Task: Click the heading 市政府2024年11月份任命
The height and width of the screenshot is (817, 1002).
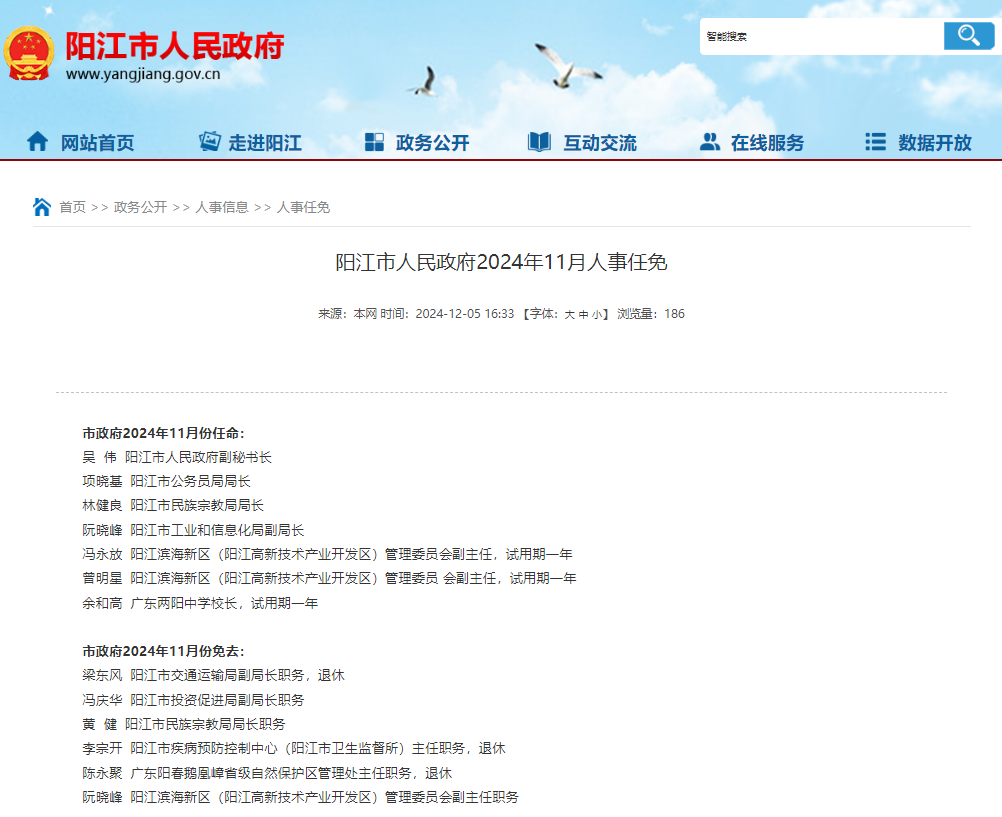Action: [x=164, y=433]
